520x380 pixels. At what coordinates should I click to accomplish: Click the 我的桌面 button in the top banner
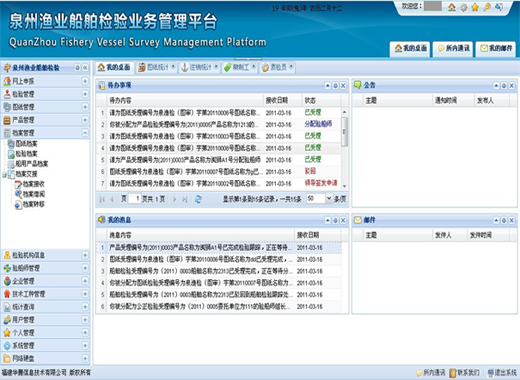(x=410, y=49)
